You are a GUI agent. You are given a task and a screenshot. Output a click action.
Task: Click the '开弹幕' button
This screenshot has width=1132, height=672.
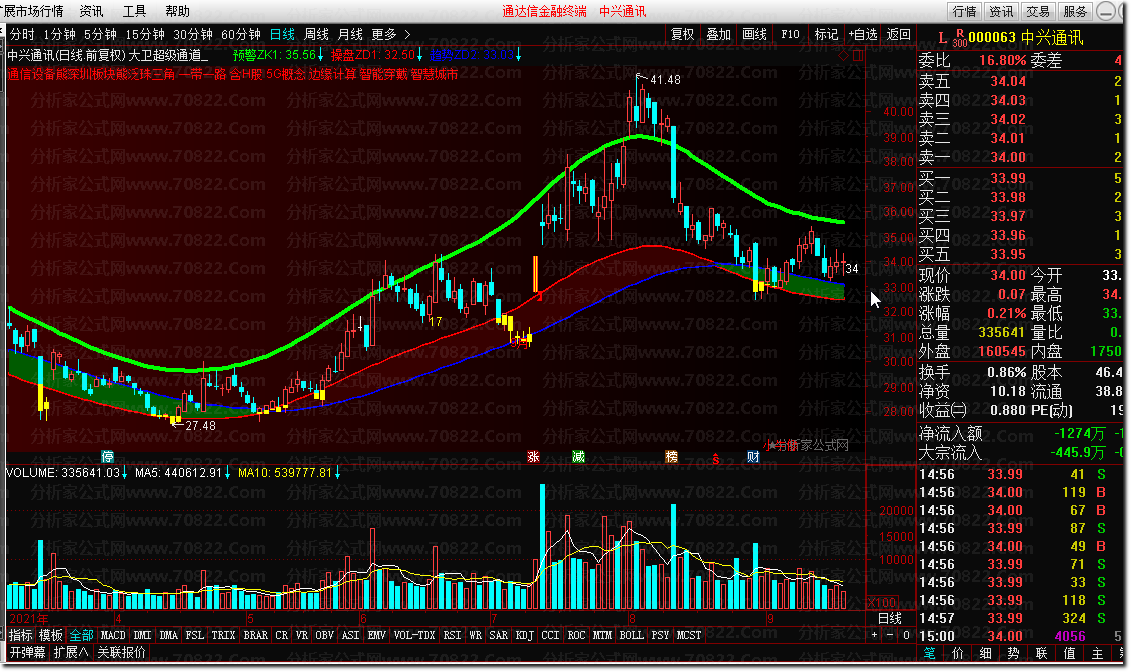click(27, 652)
